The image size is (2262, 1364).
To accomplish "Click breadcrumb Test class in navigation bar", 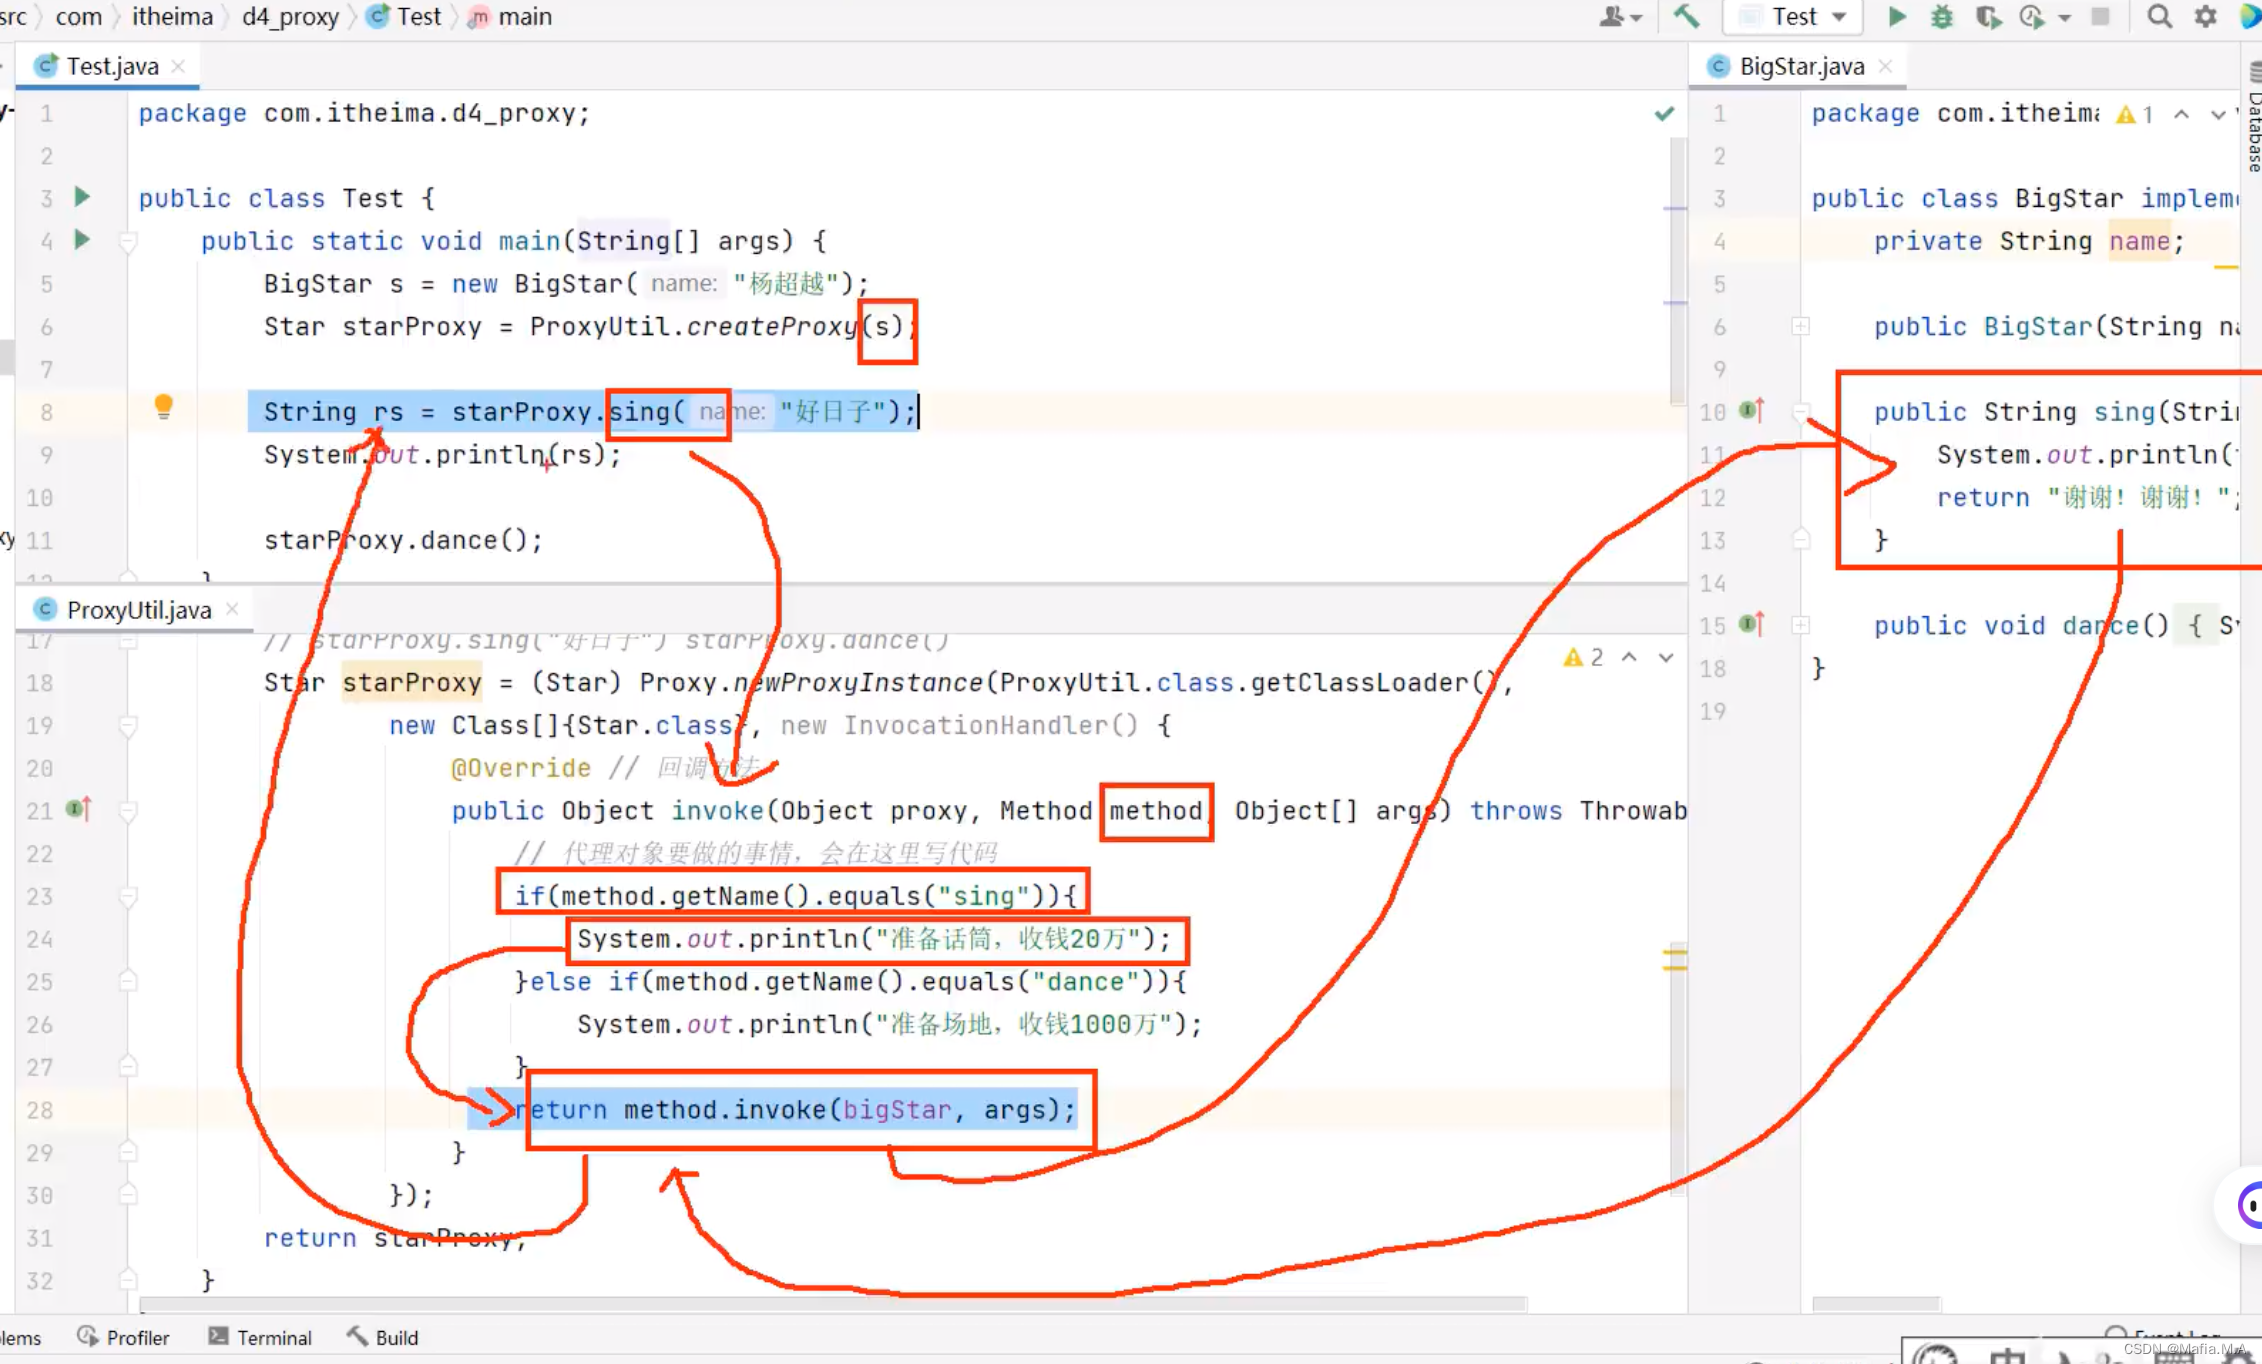I will coord(404,17).
